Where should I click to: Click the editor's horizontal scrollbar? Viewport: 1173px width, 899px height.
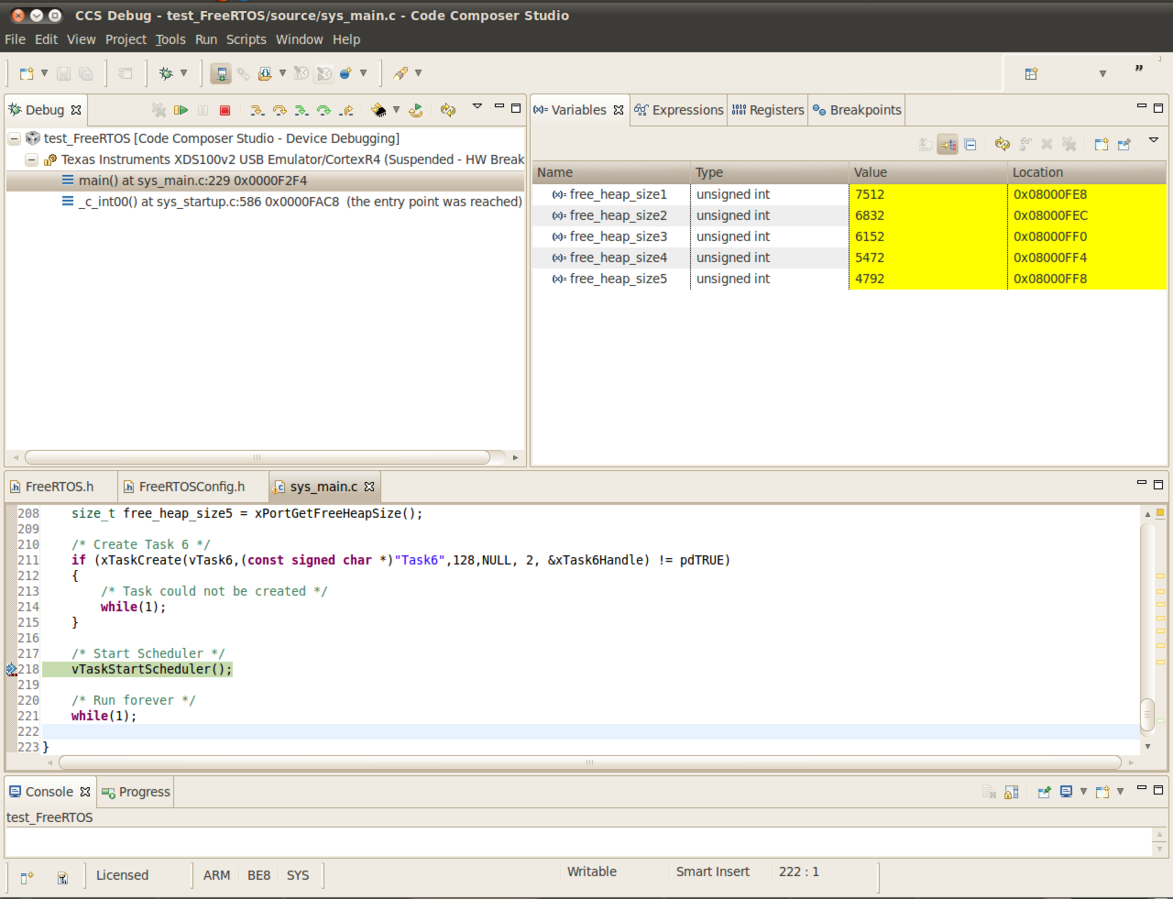(590, 762)
